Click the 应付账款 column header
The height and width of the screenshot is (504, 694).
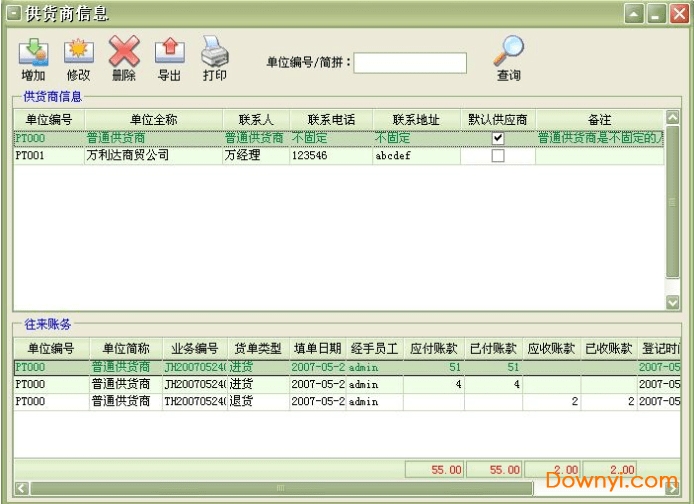[434, 349]
